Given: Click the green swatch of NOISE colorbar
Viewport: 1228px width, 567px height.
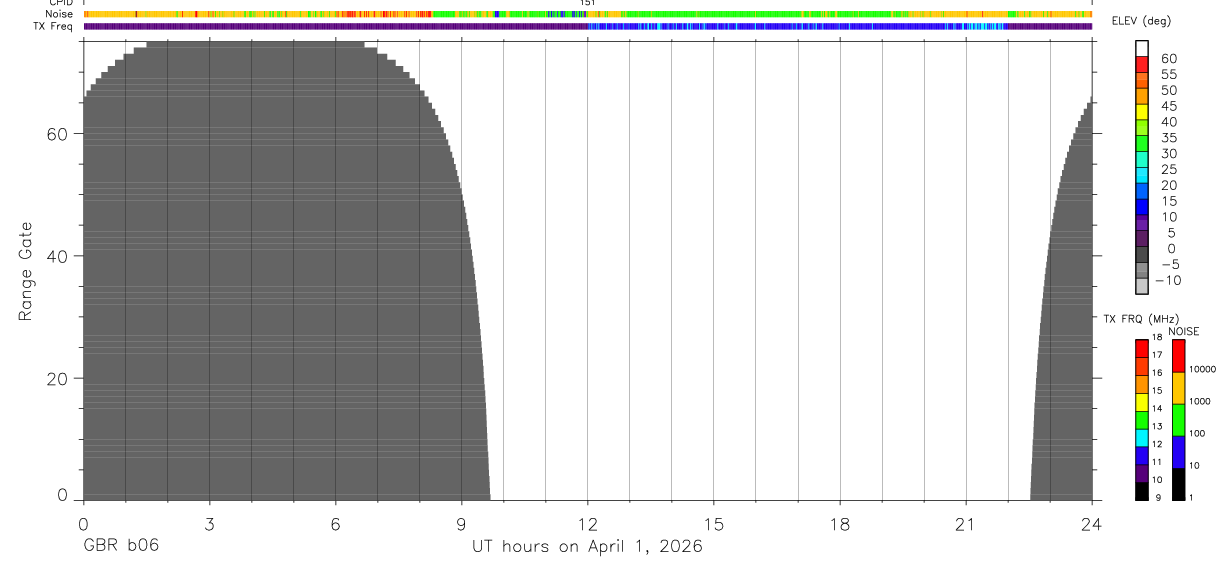Looking at the screenshot, I should [x=1178, y=420].
